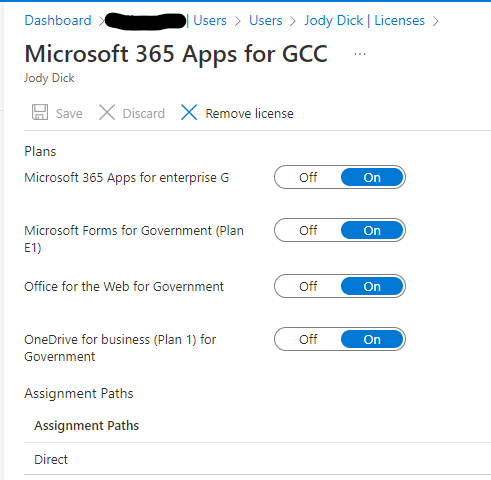Select On for OneDrive for business Plan 1
491x480 pixels.
[x=372, y=339]
